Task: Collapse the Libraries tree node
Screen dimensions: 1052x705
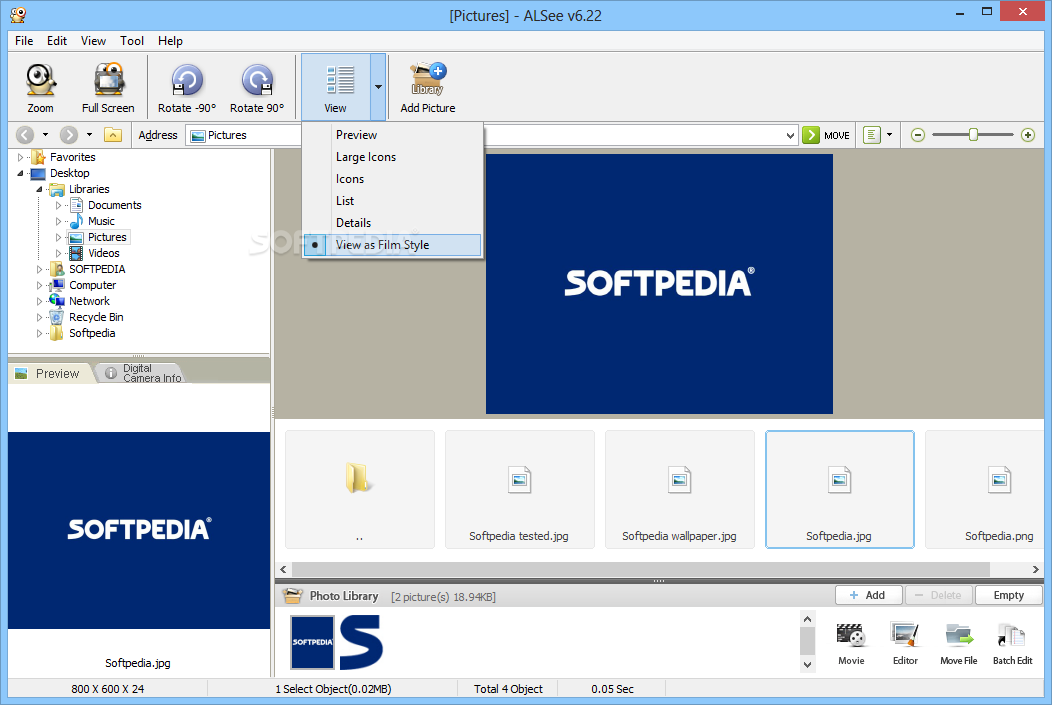Action: 39,189
